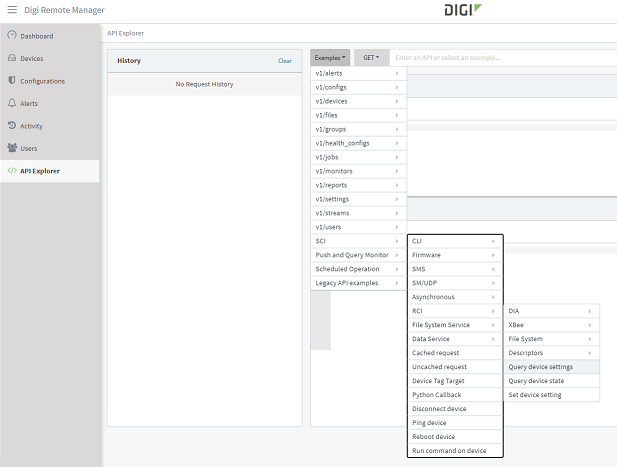617x467 pixels.
Task: Expand the XBee submenu arrow
Action: tap(589, 325)
